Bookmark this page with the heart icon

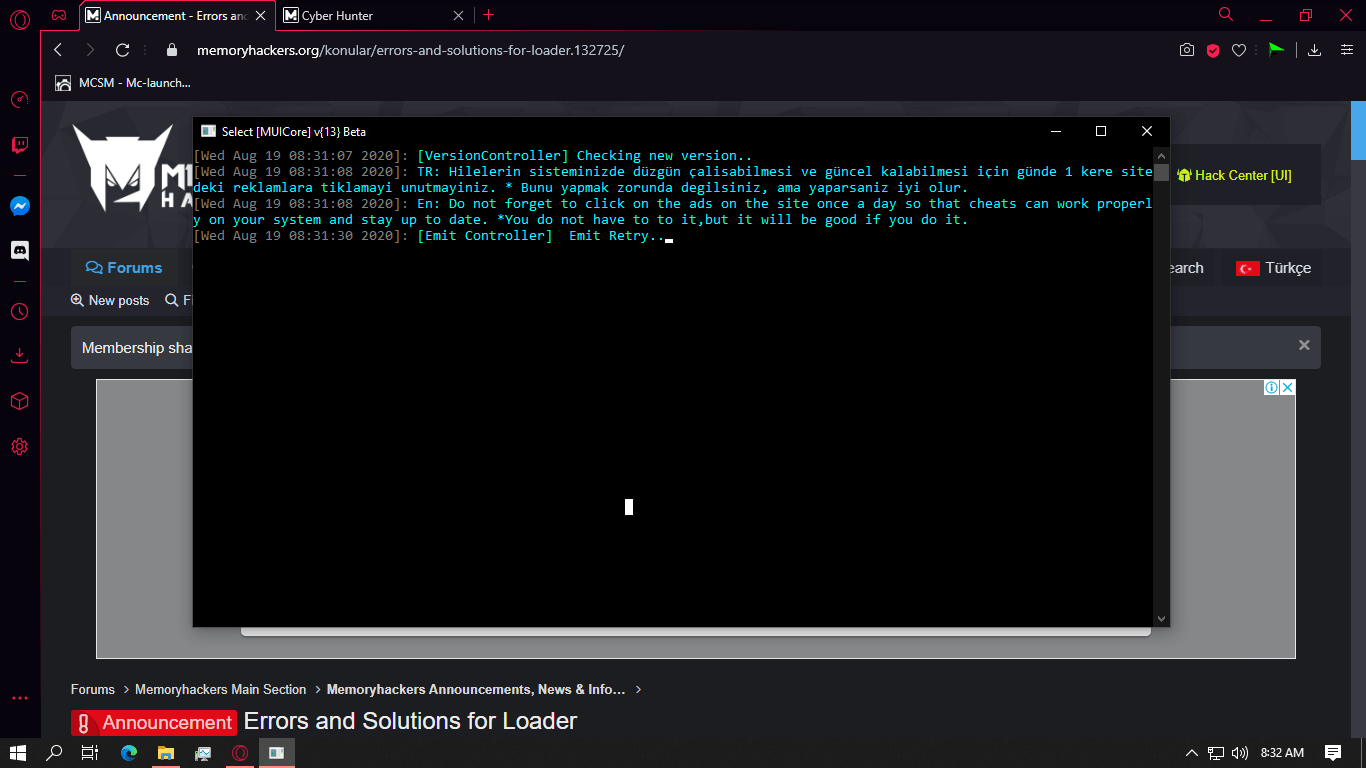1239,50
